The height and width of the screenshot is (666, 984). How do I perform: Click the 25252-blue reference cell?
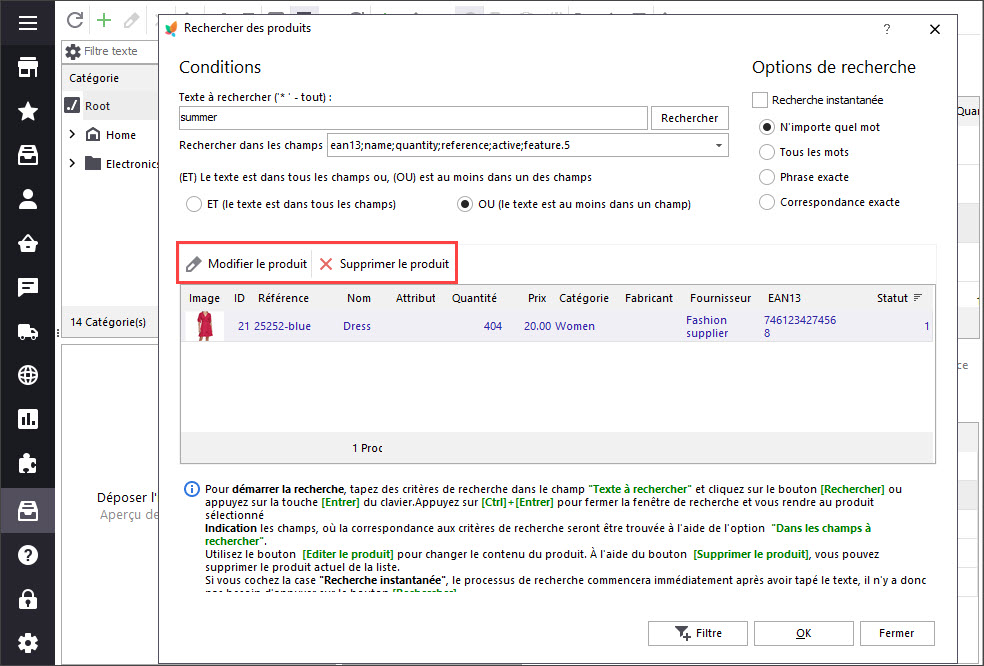tap(282, 326)
